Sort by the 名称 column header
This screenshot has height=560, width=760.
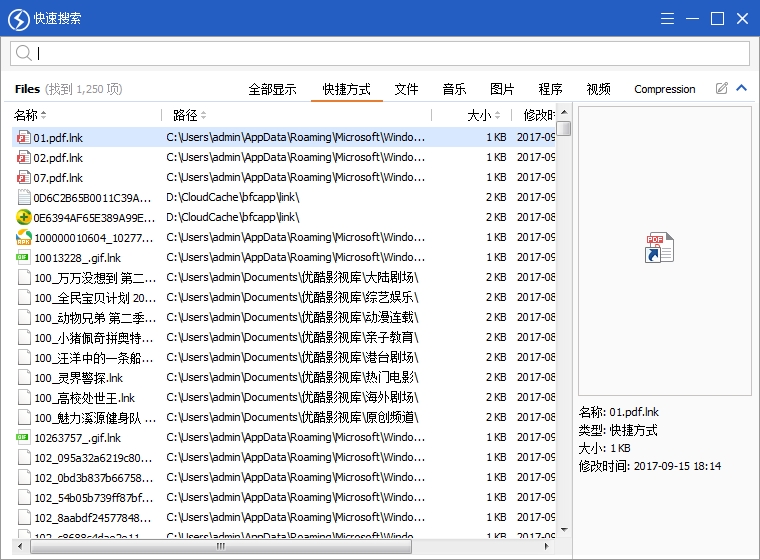coord(30,115)
